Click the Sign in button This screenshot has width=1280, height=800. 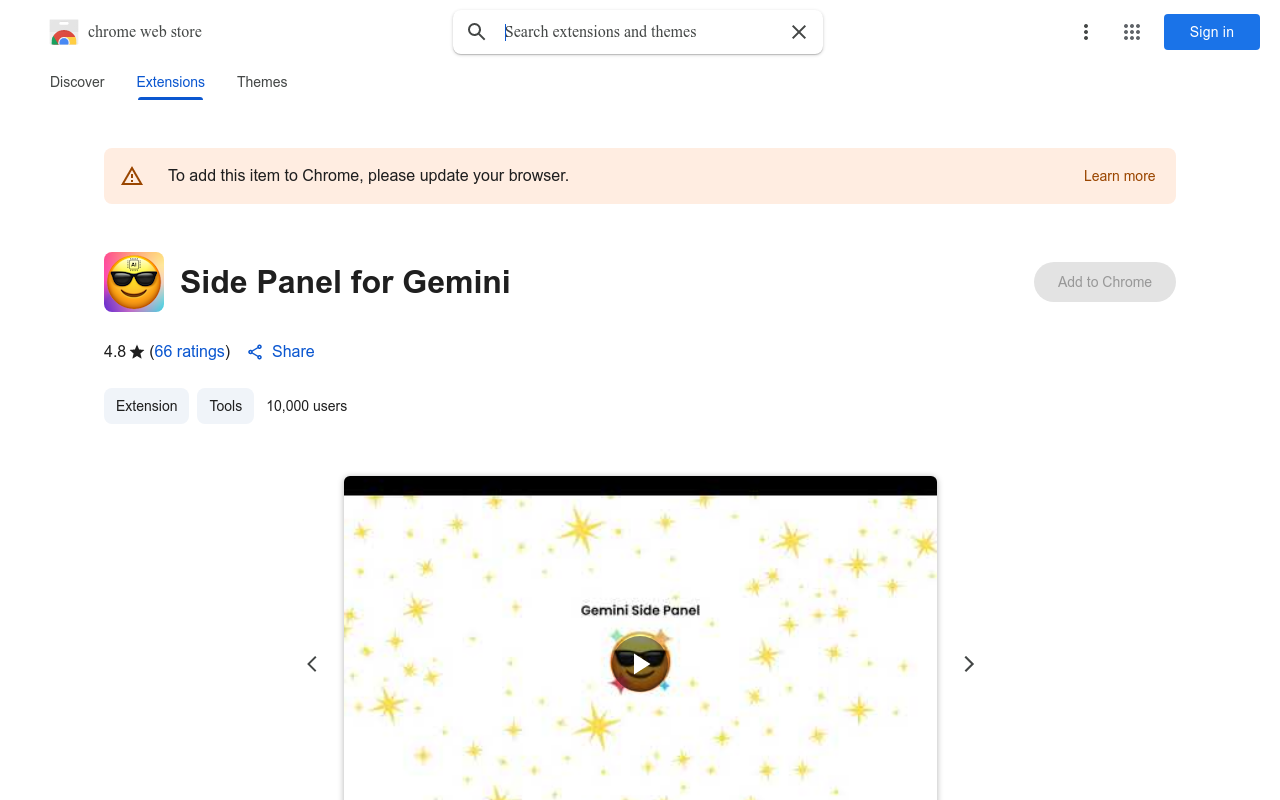click(1211, 32)
